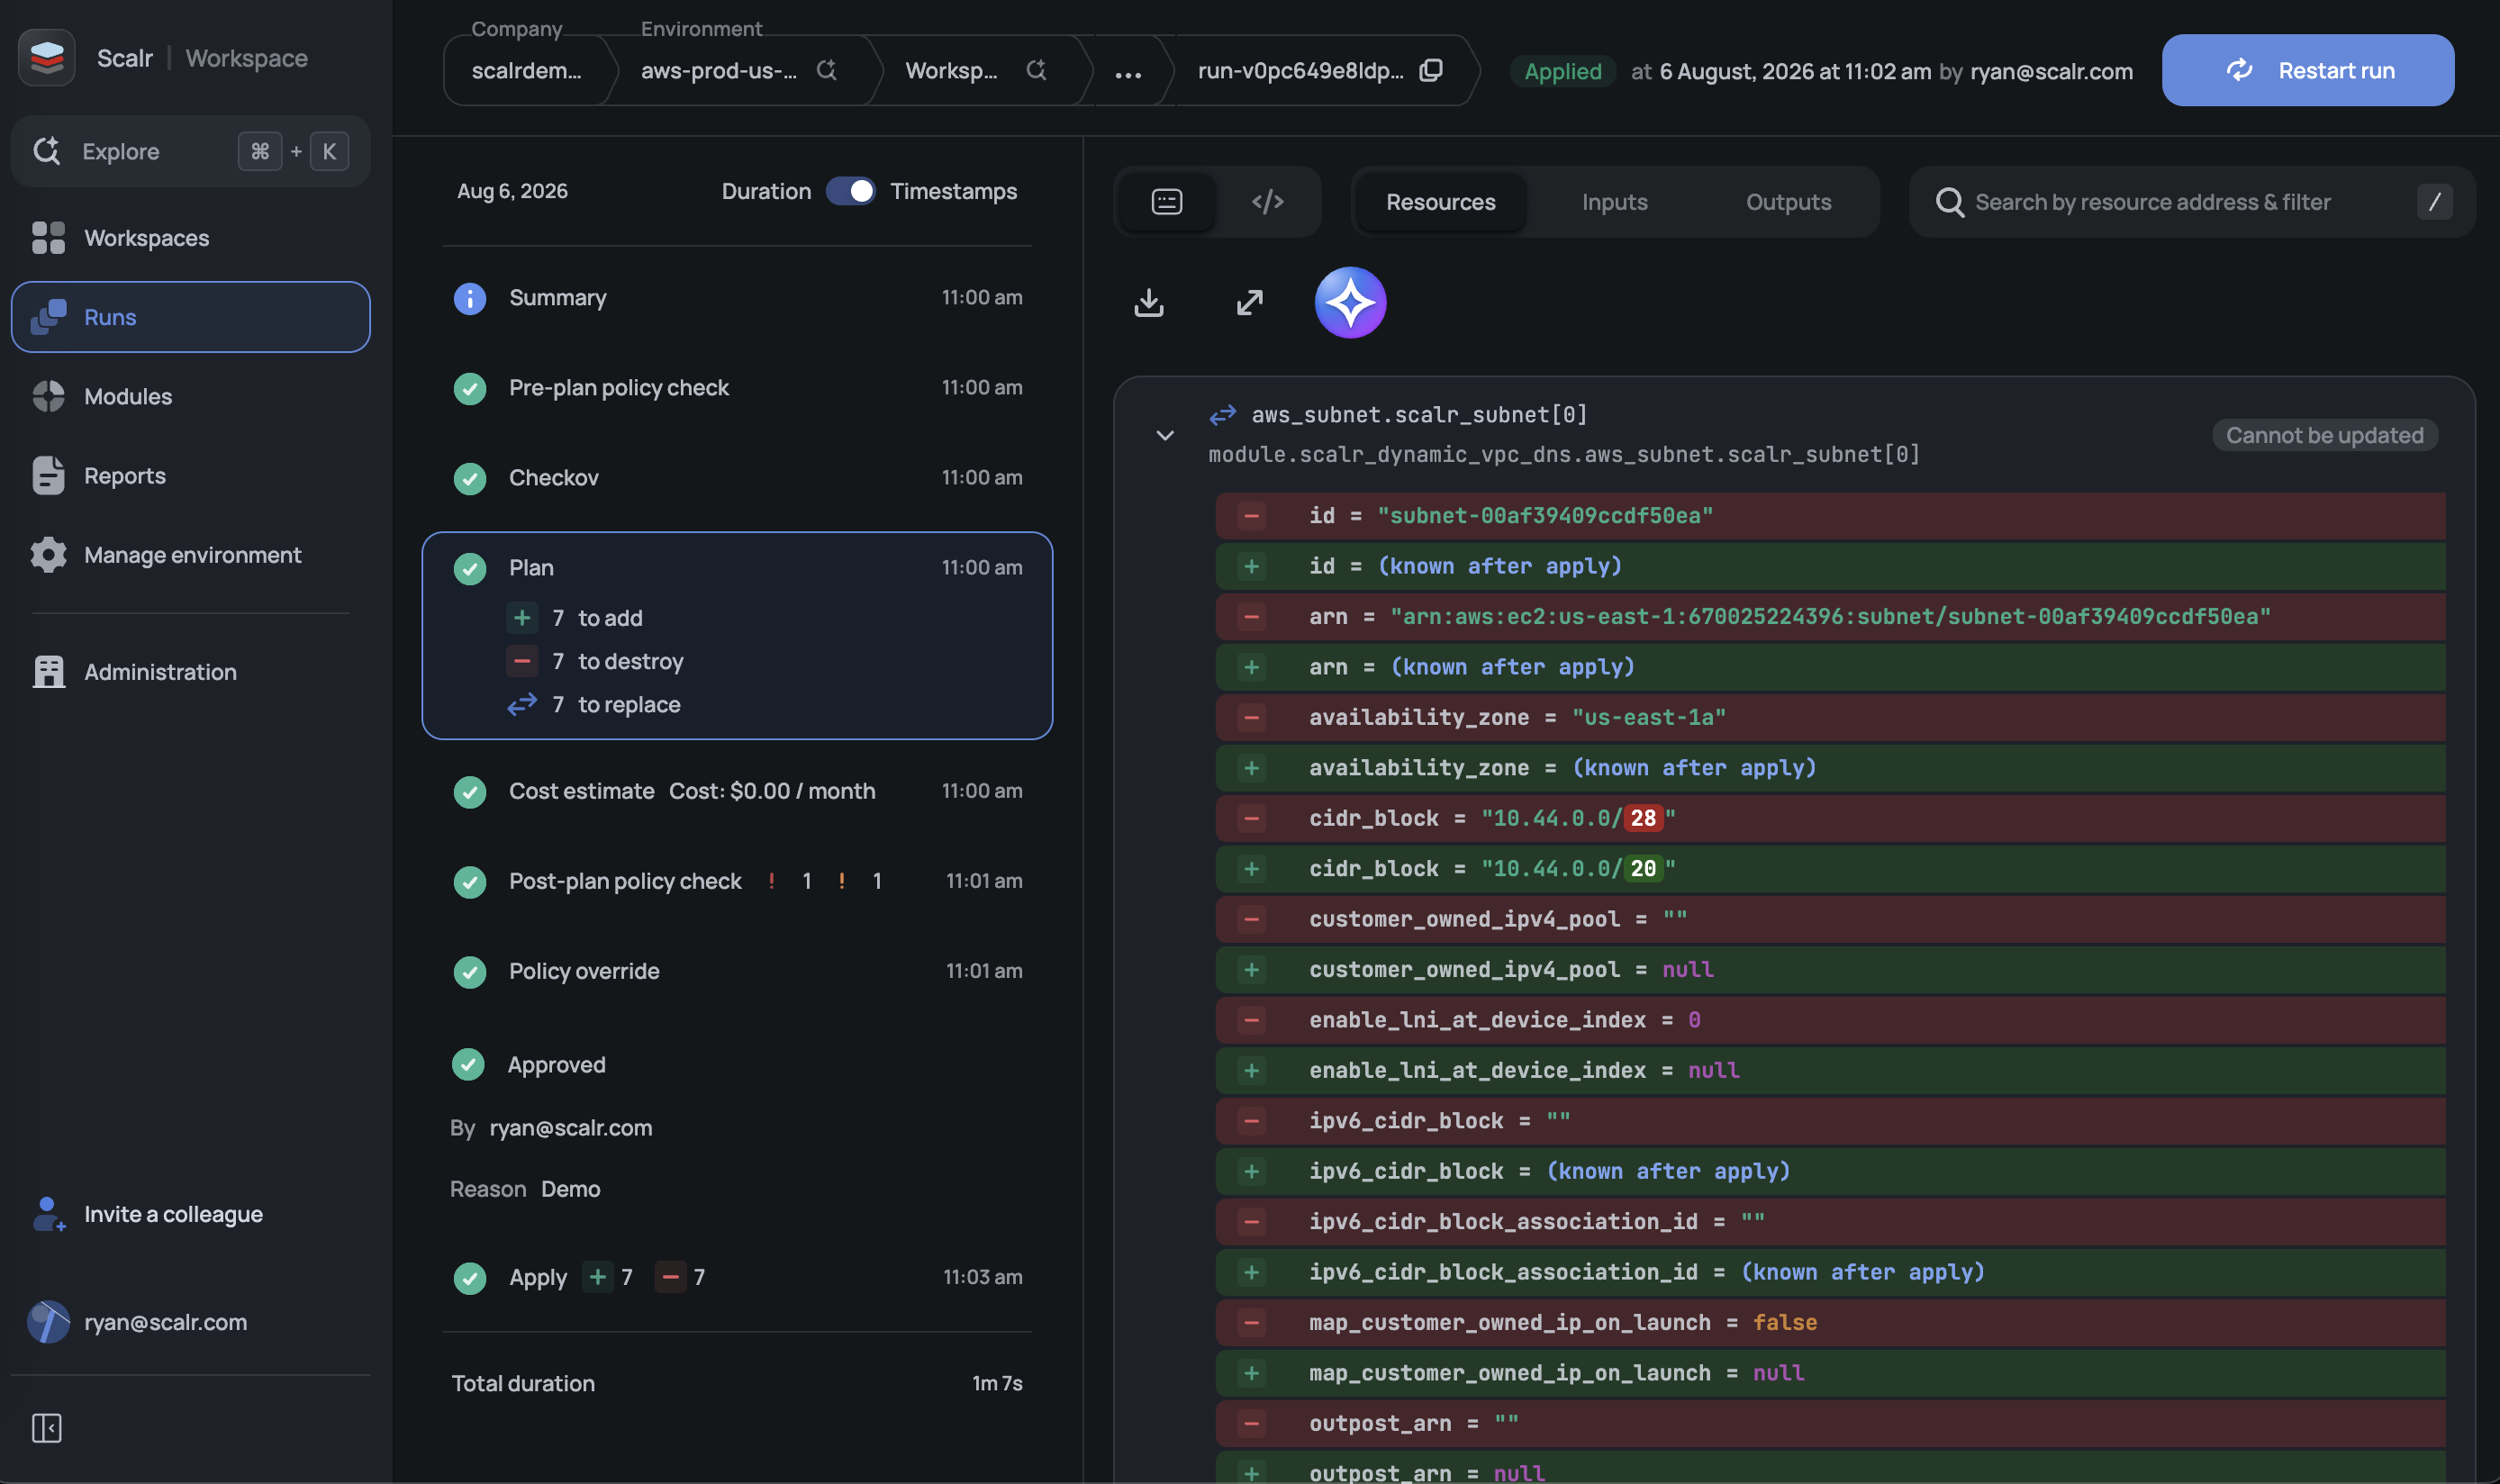Screen dimensions: 2500x1484
Task: Open the Administration building icon
Action: click(48, 672)
